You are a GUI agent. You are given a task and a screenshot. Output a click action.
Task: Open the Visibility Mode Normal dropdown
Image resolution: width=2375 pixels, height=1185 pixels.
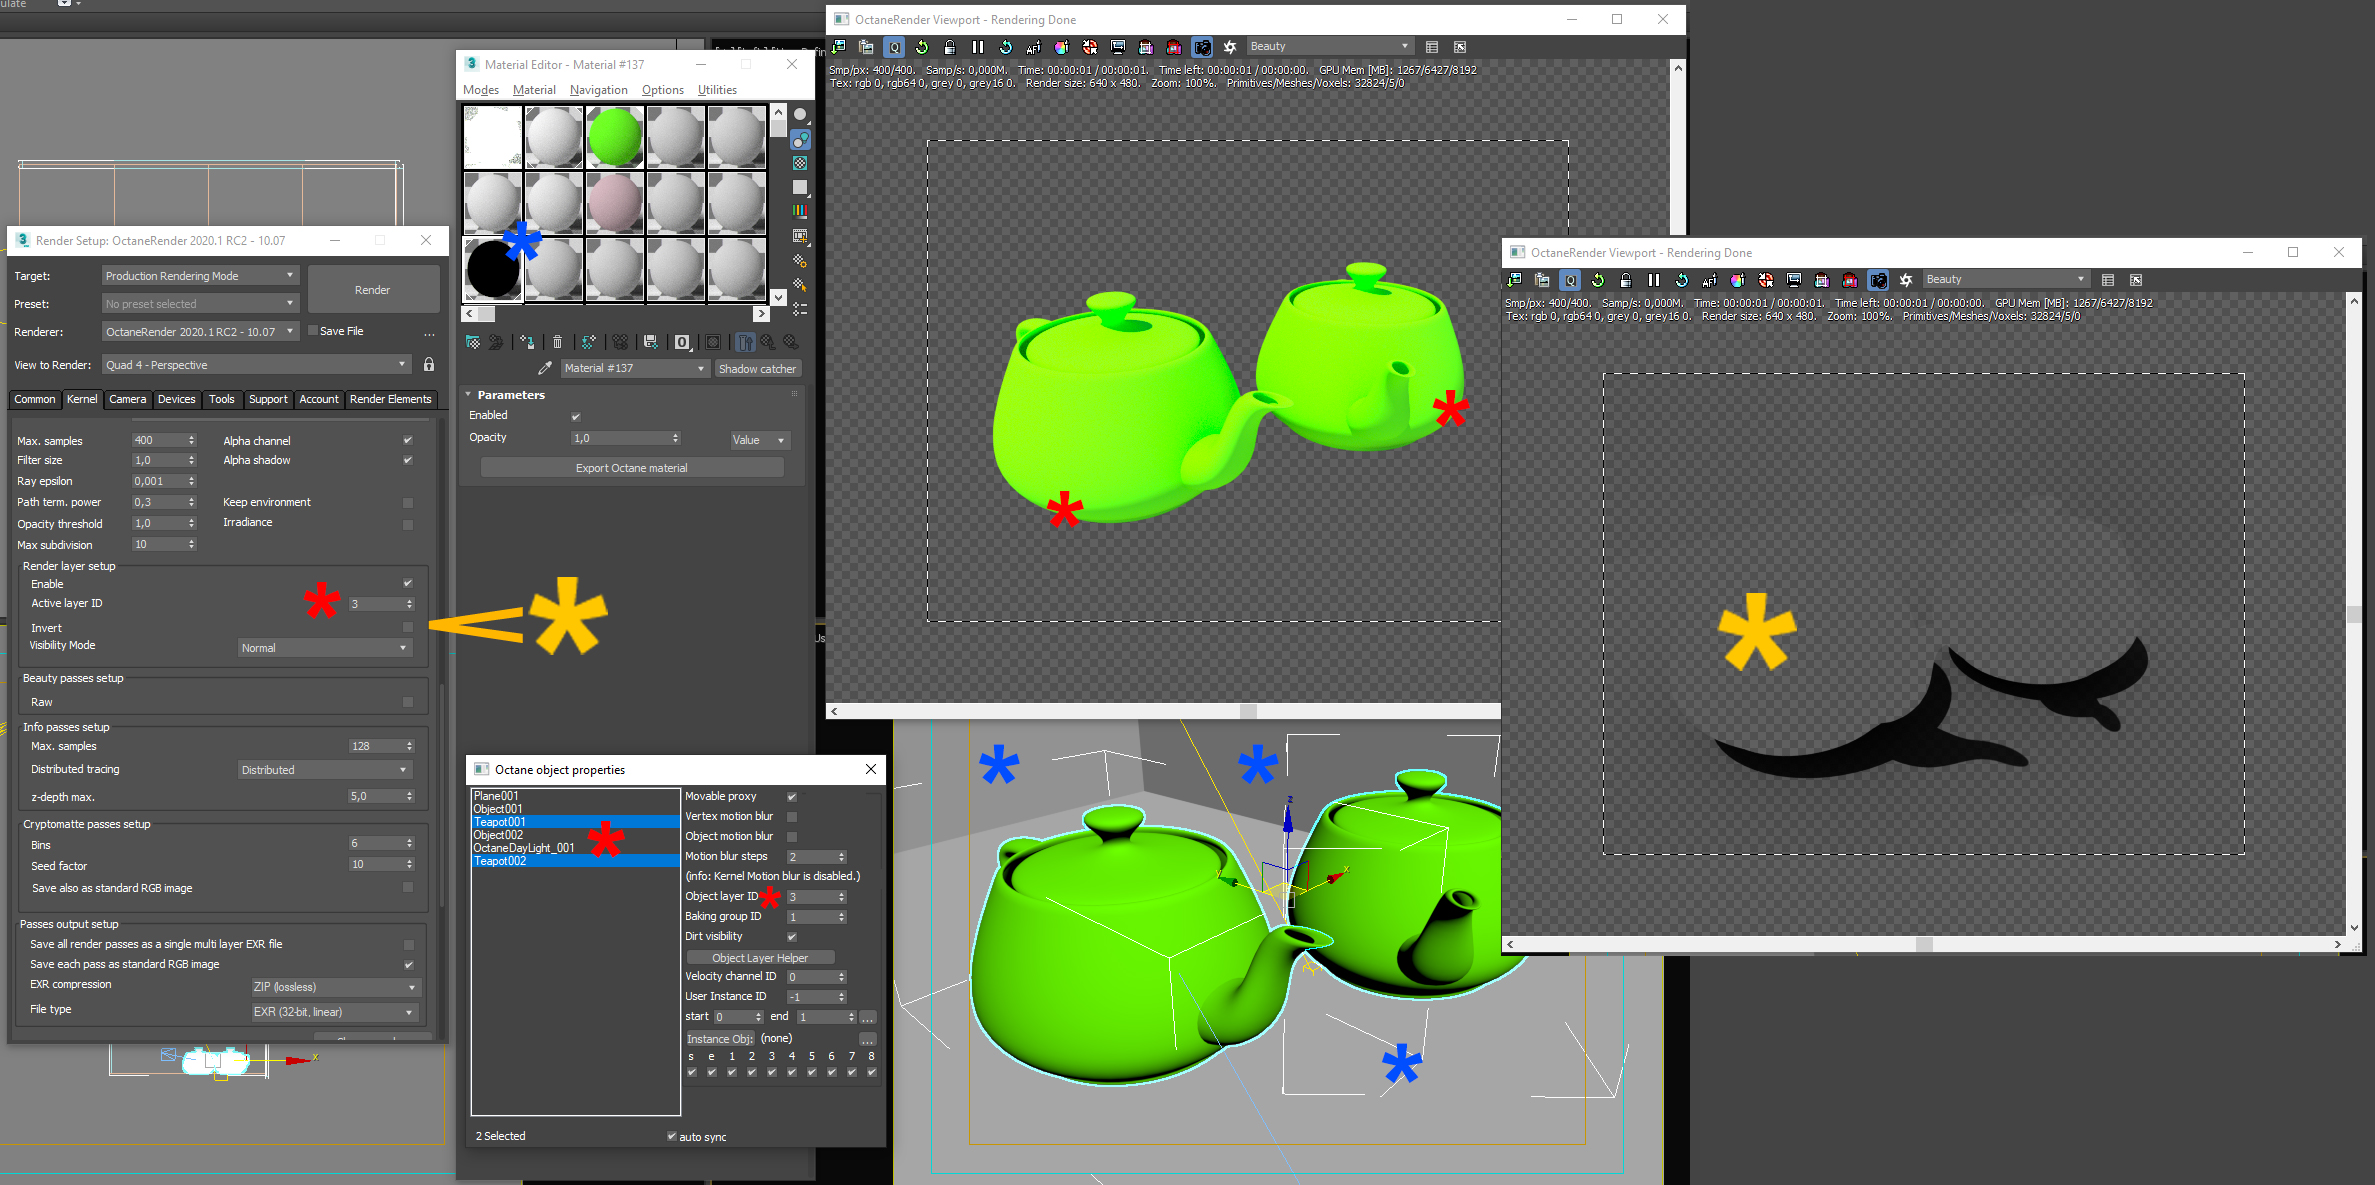click(325, 648)
